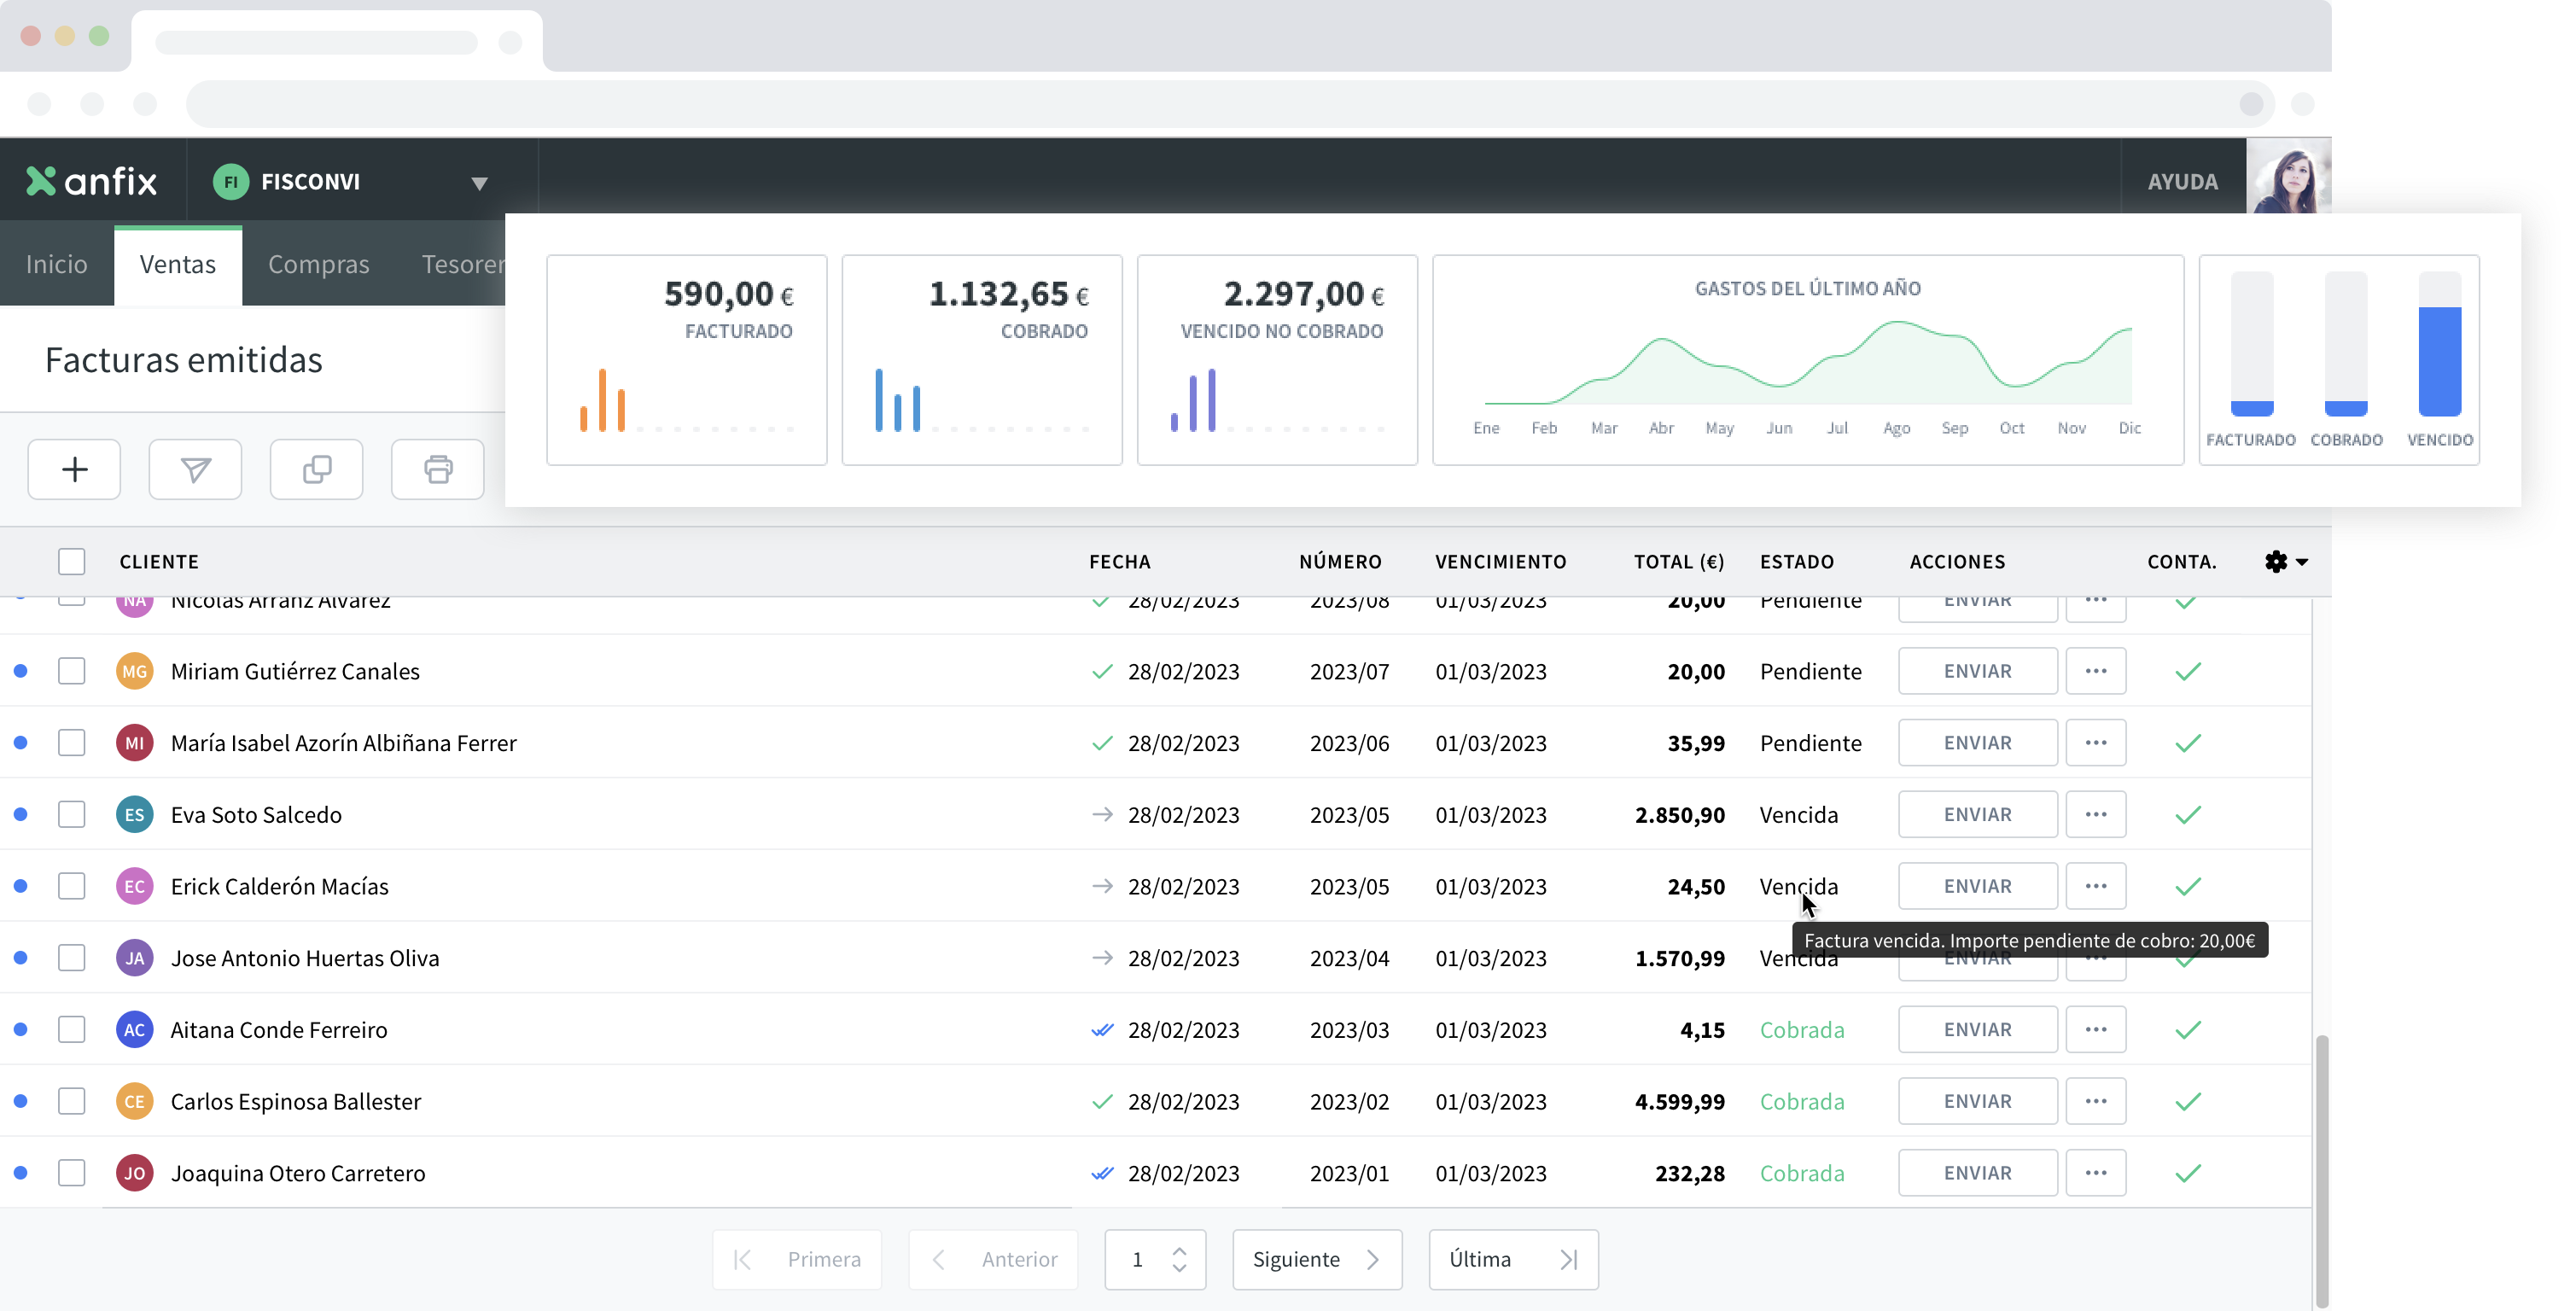Screen dimensions: 2576x1311
Task: Click accounting checkmark for Carlos Espinosa Ballester
Action: click(2188, 1102)
